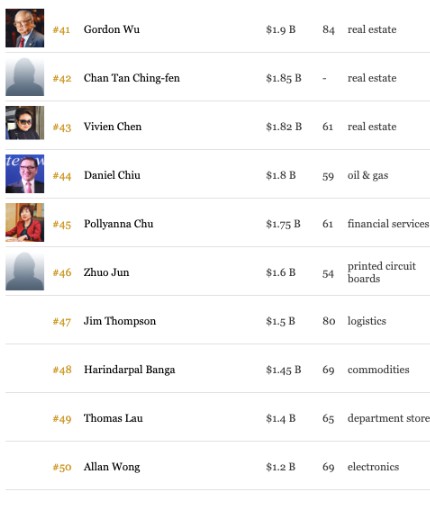Open Jim Thompson's profile

120,321
